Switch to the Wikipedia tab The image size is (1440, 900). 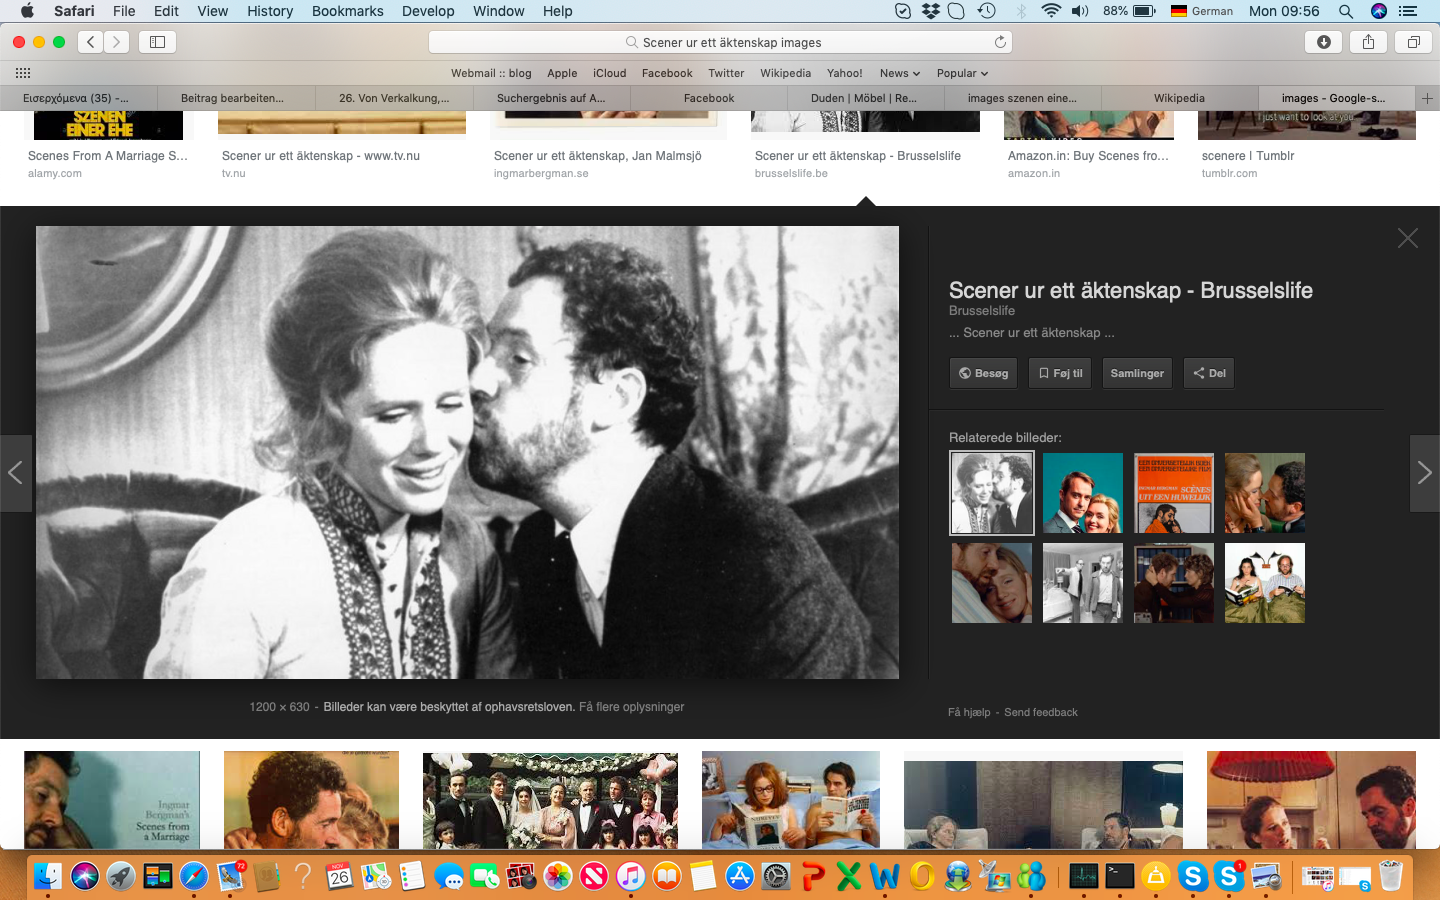(x=1179, y=98)
